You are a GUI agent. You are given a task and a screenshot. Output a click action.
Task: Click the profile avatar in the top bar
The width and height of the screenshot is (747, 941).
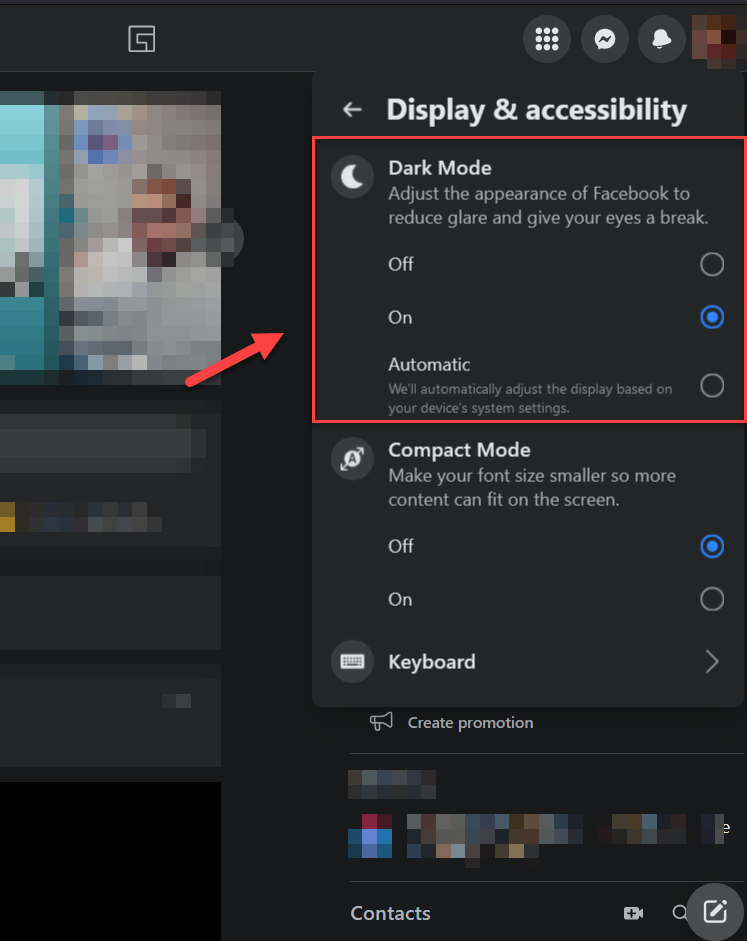click(718, 40)
